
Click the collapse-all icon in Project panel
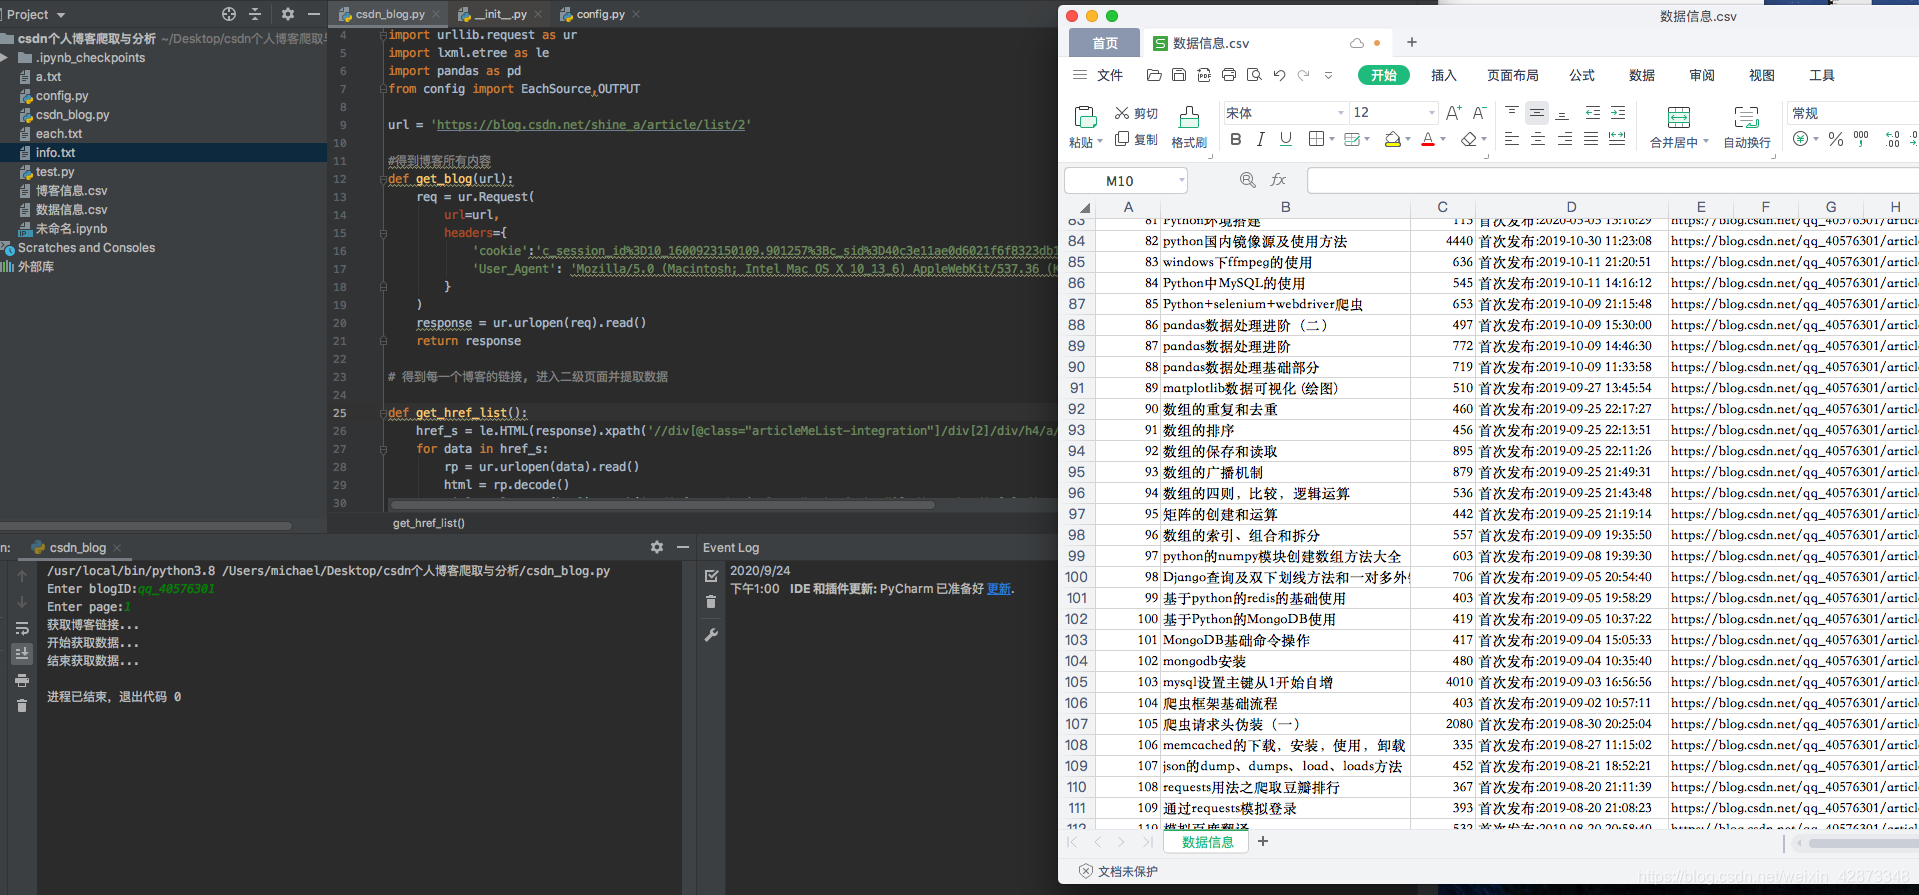(x=255, y=14)
